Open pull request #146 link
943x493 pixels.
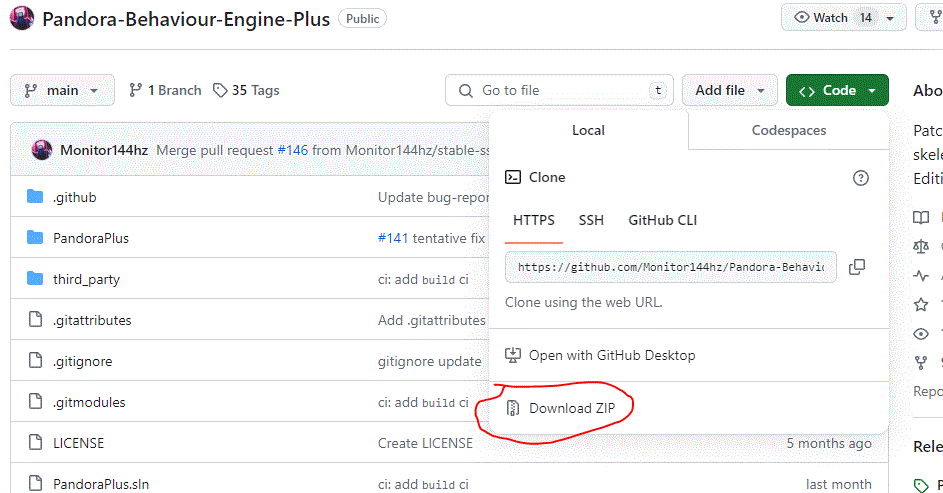(x=292, y=150)
